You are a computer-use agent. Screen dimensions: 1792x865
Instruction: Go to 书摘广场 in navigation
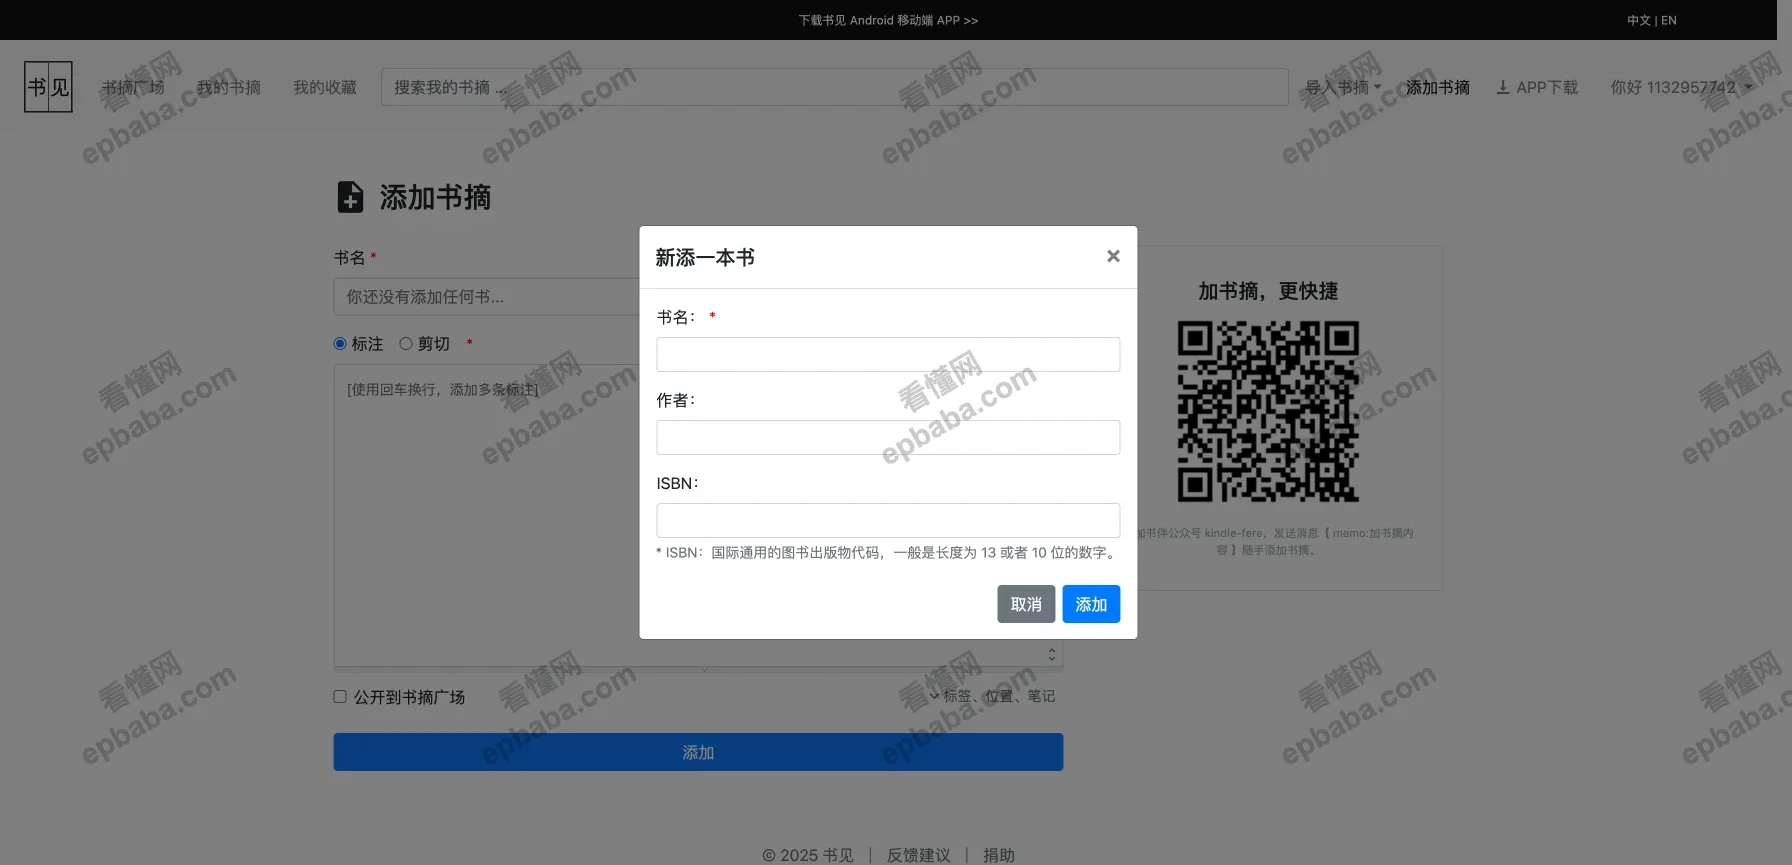(133, 87)
